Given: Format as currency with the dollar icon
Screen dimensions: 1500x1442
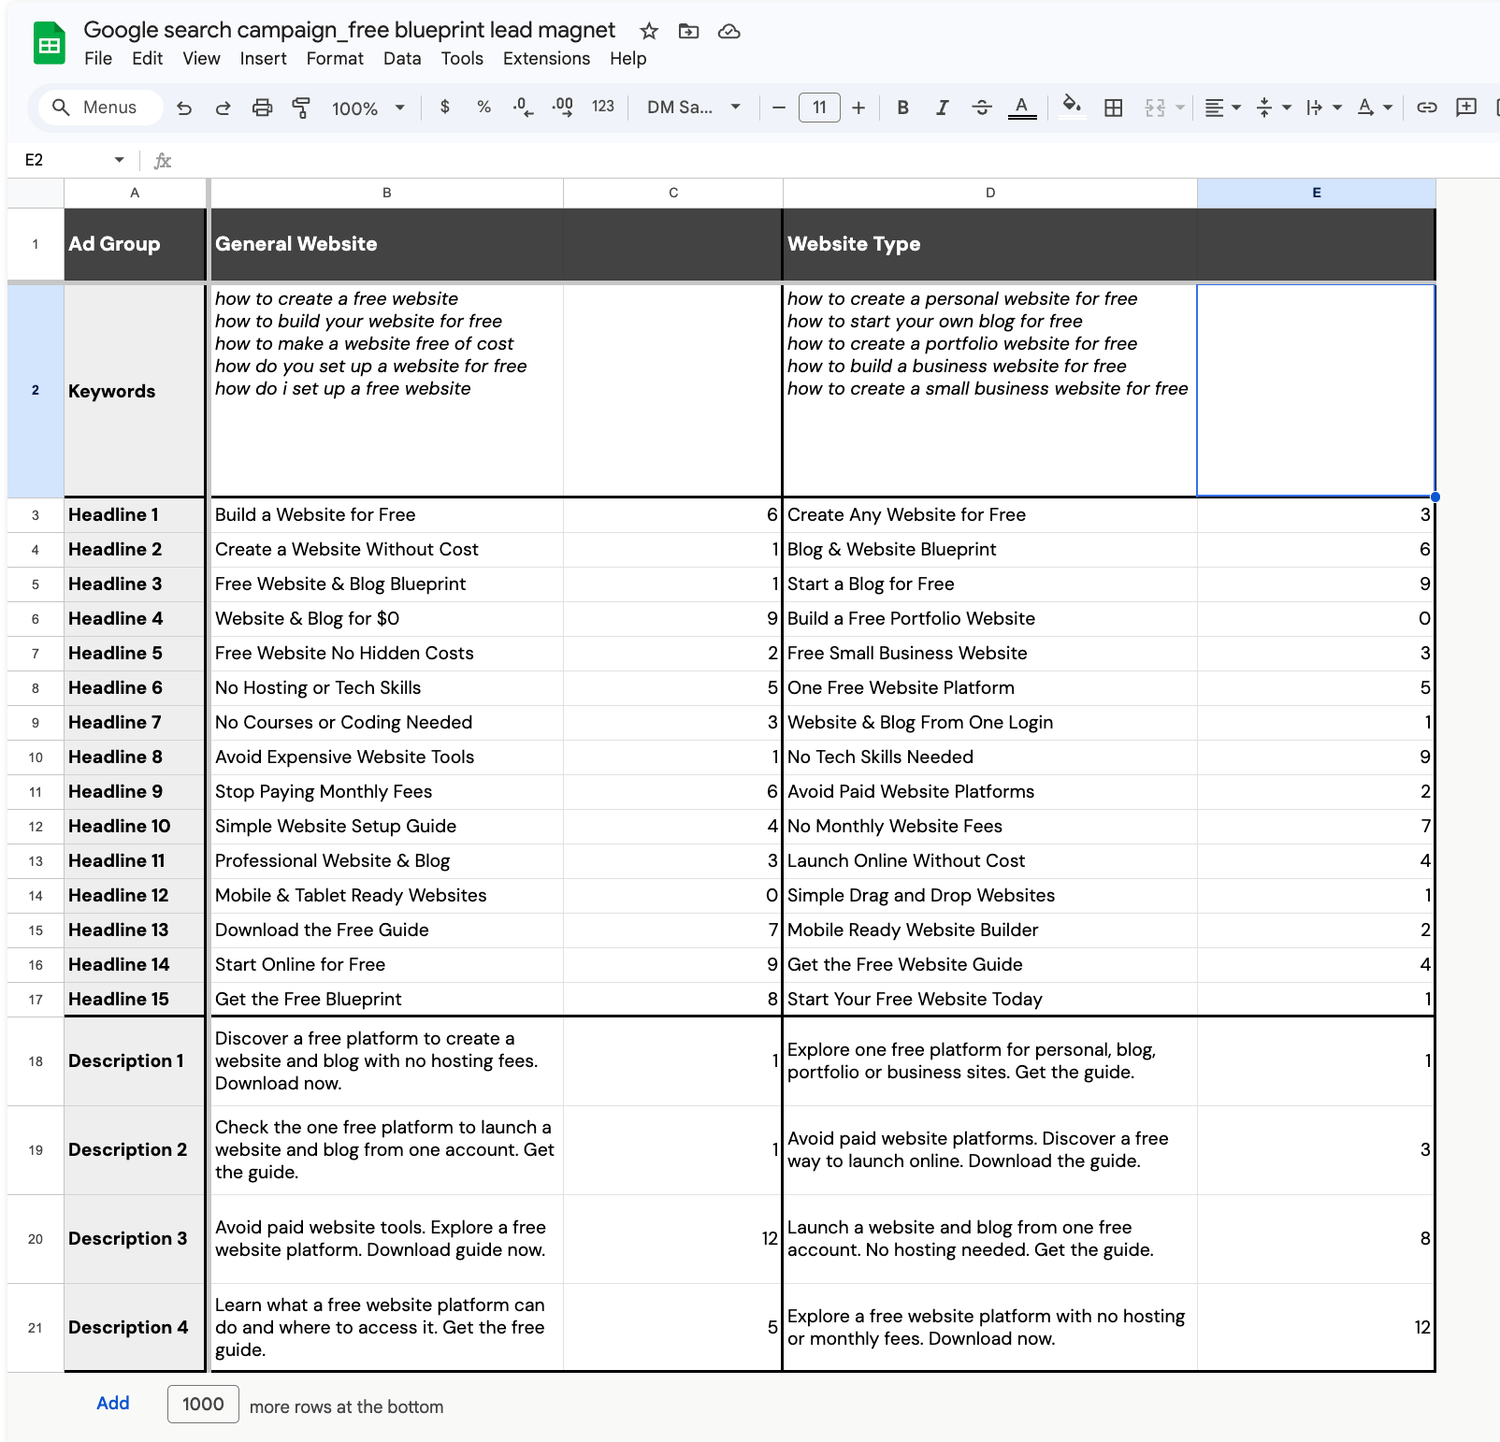Looking at the screenshot, I should point(445,107).
